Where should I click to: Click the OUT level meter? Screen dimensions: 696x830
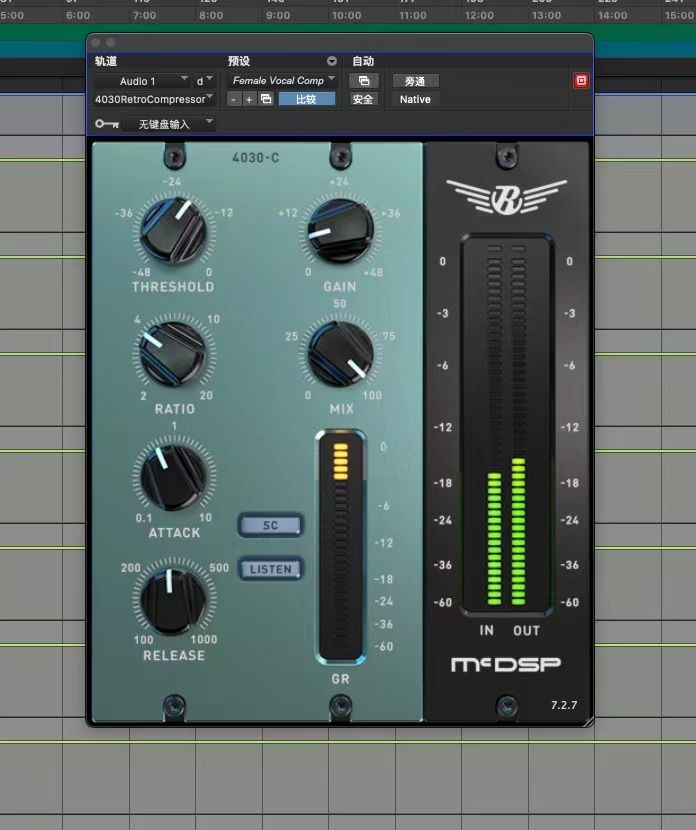click(x=519, y=426)
